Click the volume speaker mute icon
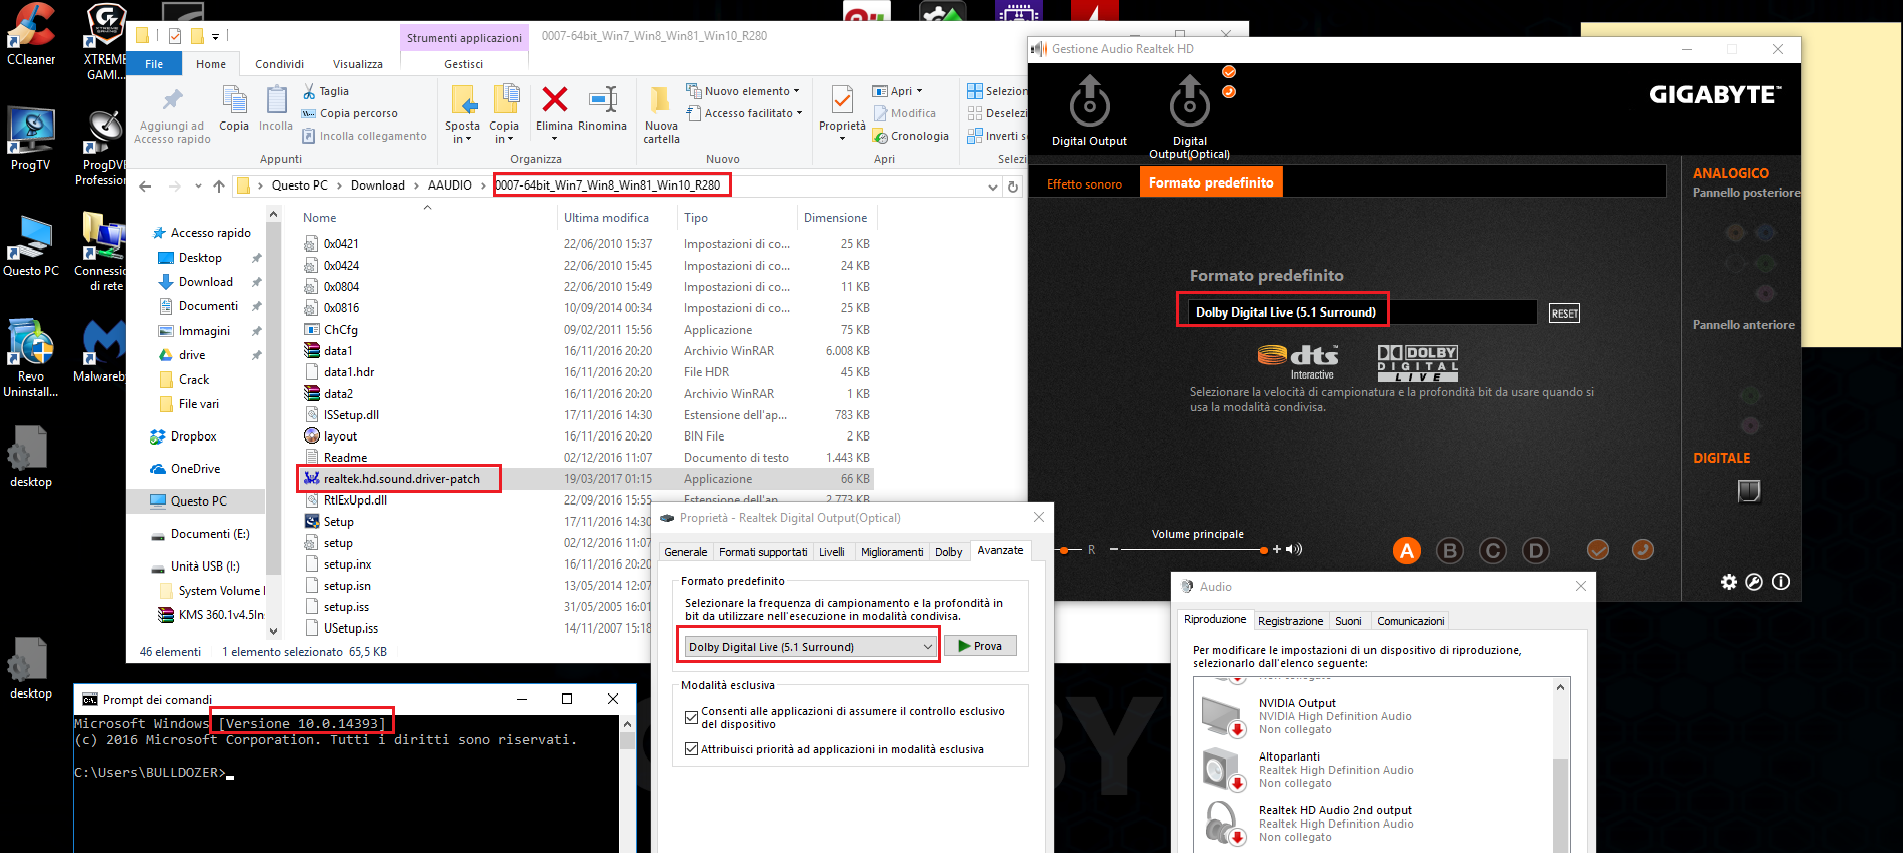Image resolution: width=1903 pixels, height=853 pixels. (x=1294, y=549)
